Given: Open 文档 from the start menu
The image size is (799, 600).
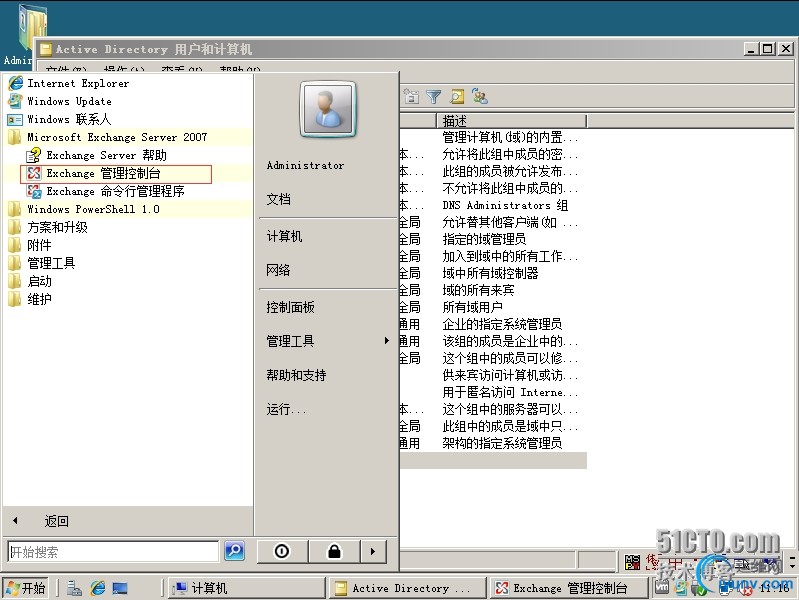Looking at the screenshot, I should click(x=278, y=199).
